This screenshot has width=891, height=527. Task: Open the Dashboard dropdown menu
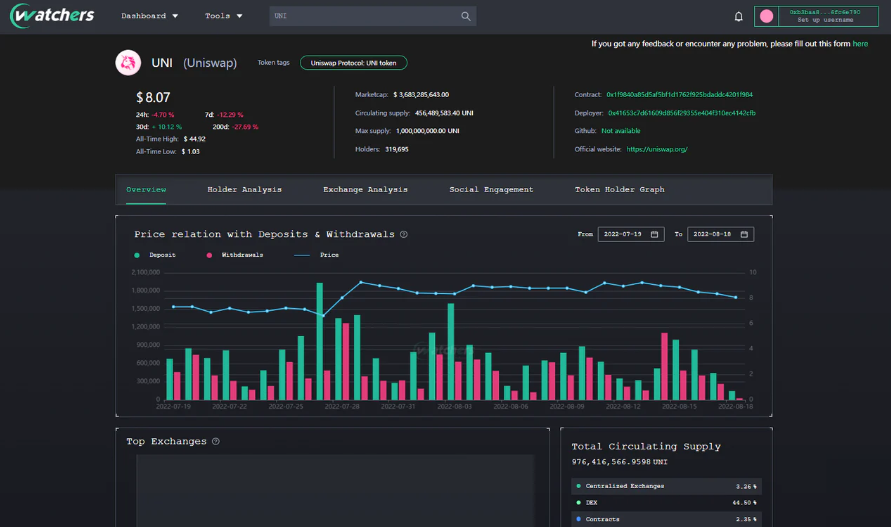click(x=149, y=16)
